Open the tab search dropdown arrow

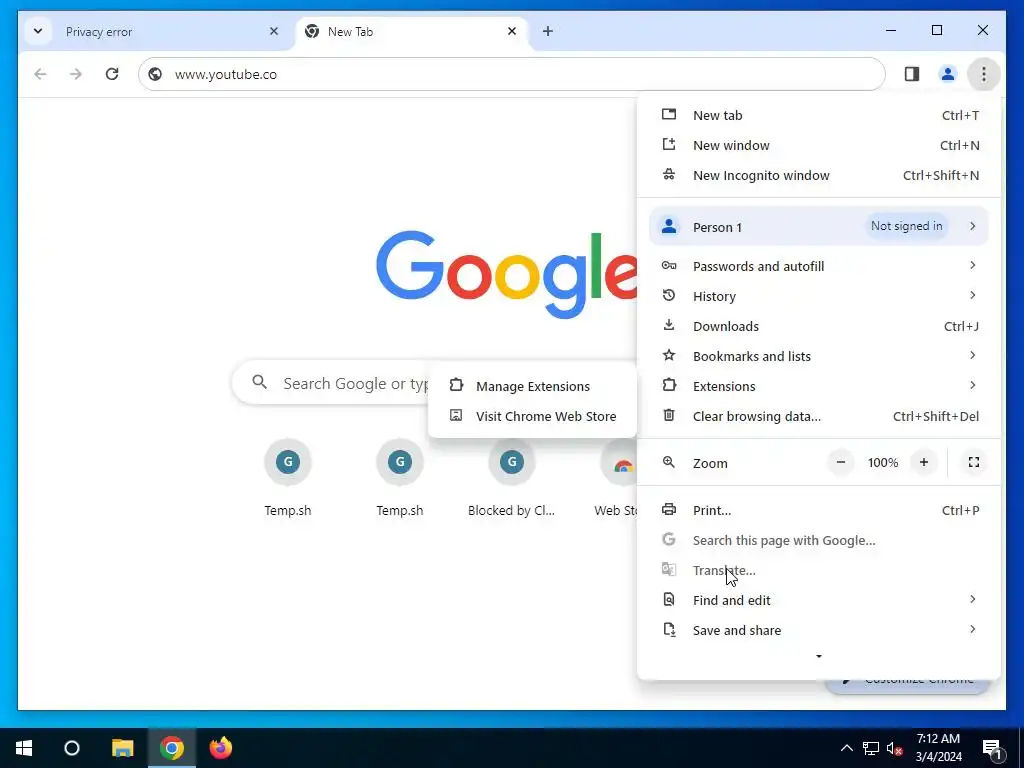(38, 31)
